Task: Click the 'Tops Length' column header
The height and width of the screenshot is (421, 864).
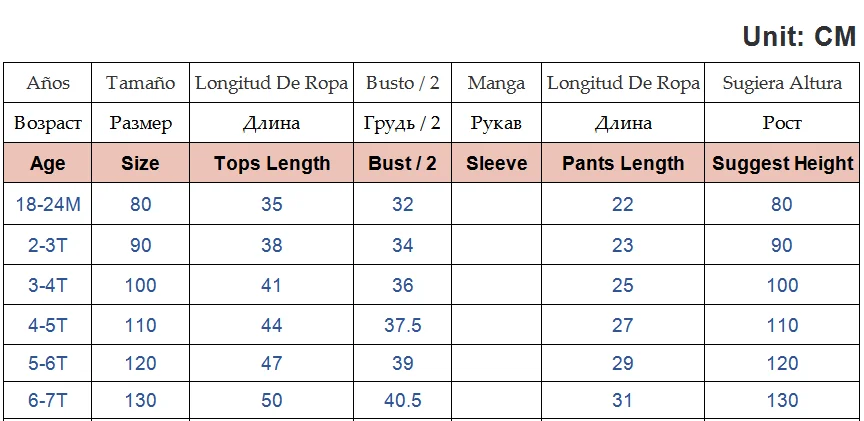Action: pos(272,163)
